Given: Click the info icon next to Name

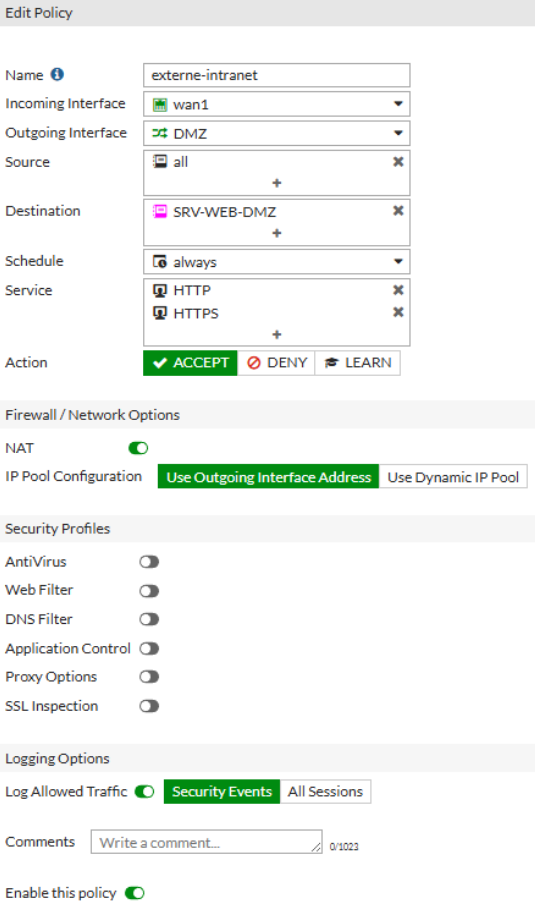Looking at the screenshot, I should point(57,75).
